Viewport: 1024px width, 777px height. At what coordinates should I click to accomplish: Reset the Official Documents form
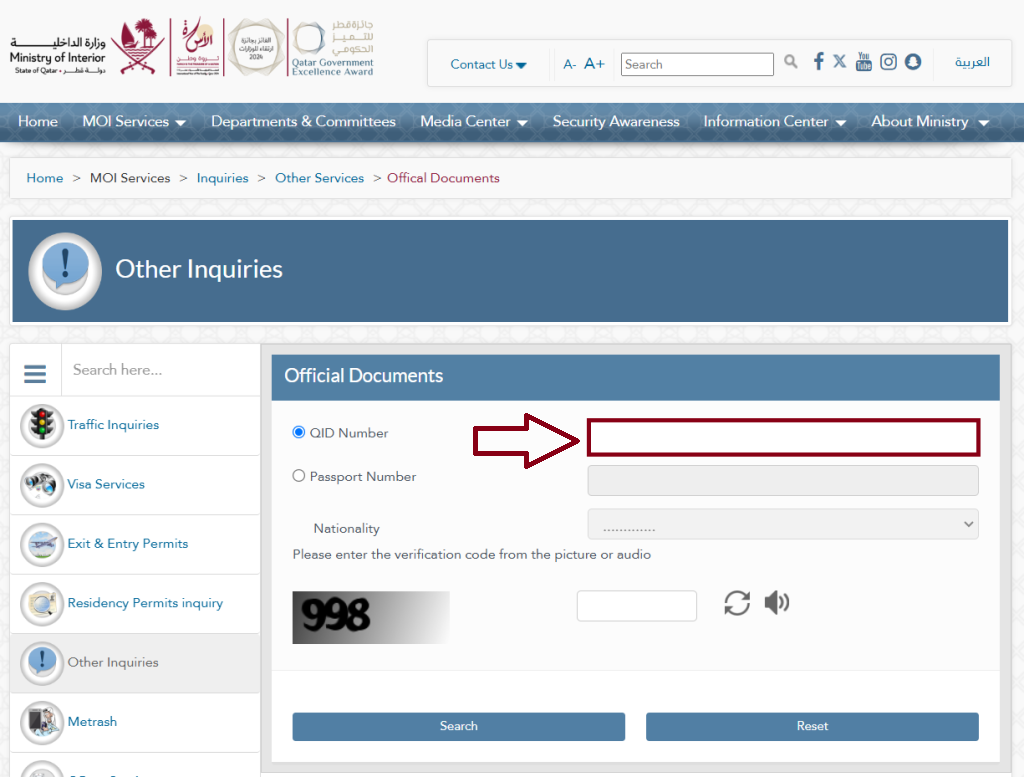pos(812,726)
